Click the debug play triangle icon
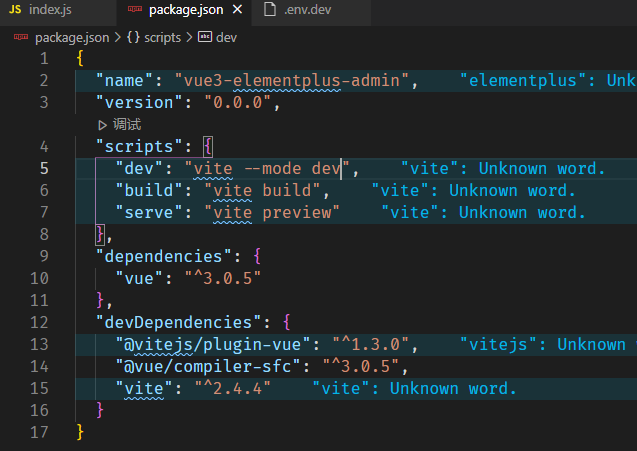This screenshot has width=637, height=451. coord(102,125)
